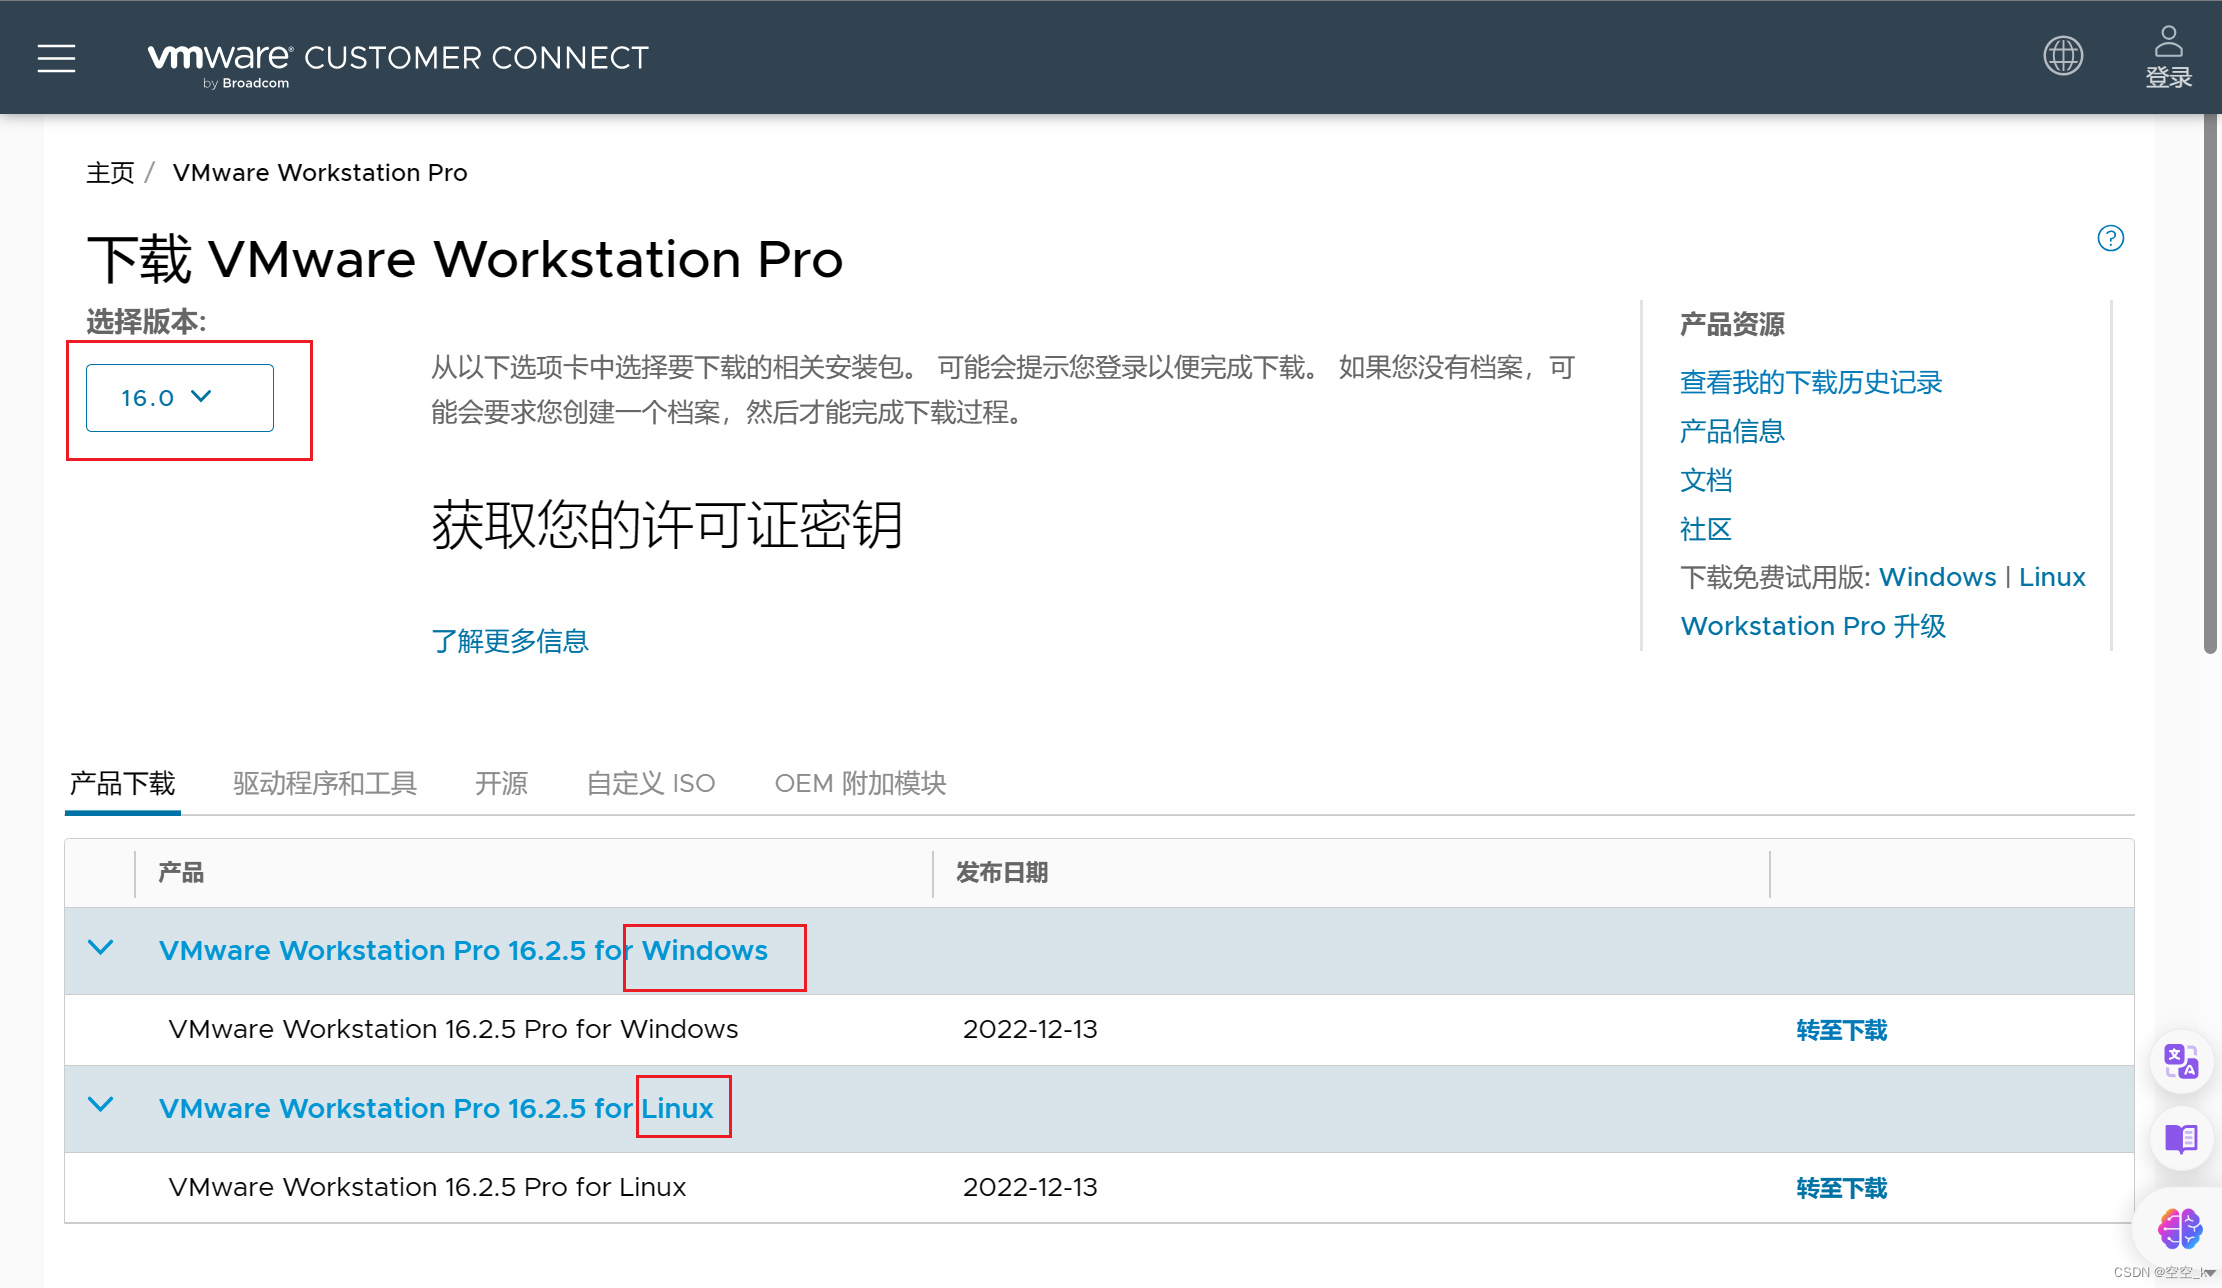Click 'VMware Workstation 16.2.5 Pro for Windows' text
This screenshot has height=1288, width=2222.
tap(453, 1029)
